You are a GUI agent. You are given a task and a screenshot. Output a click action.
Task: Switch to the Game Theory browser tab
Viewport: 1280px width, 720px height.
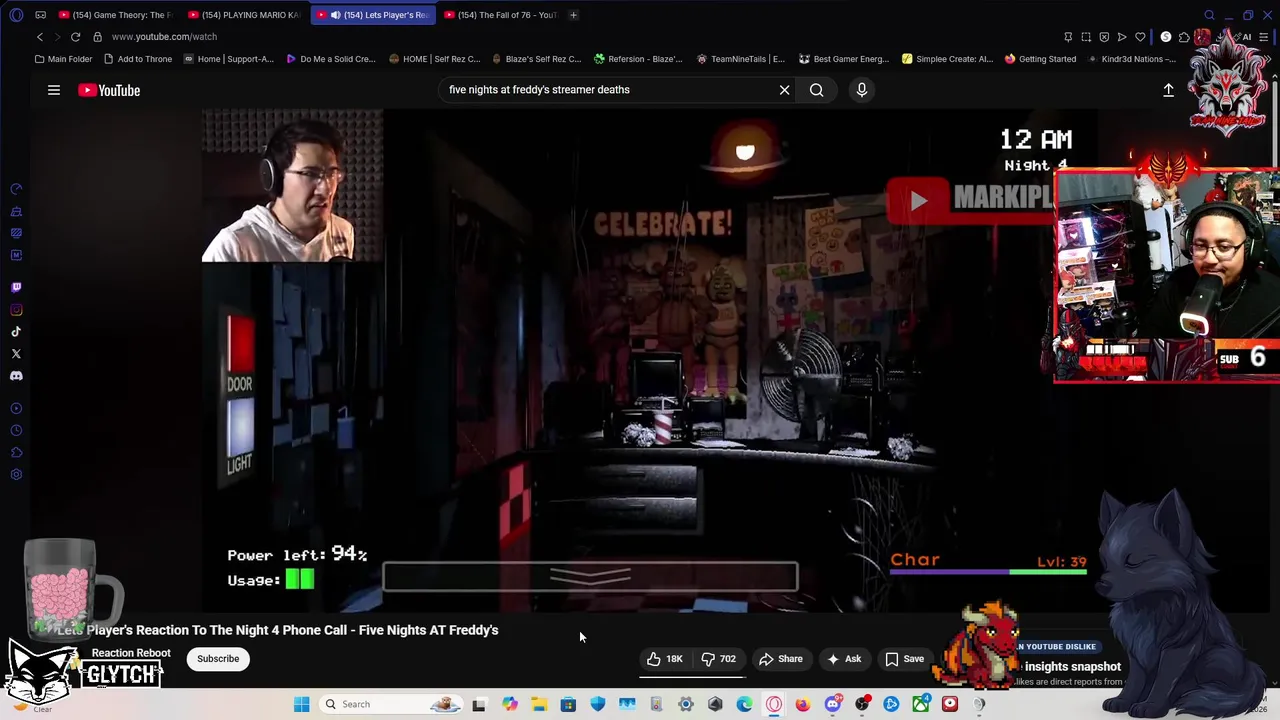[115, 15]
